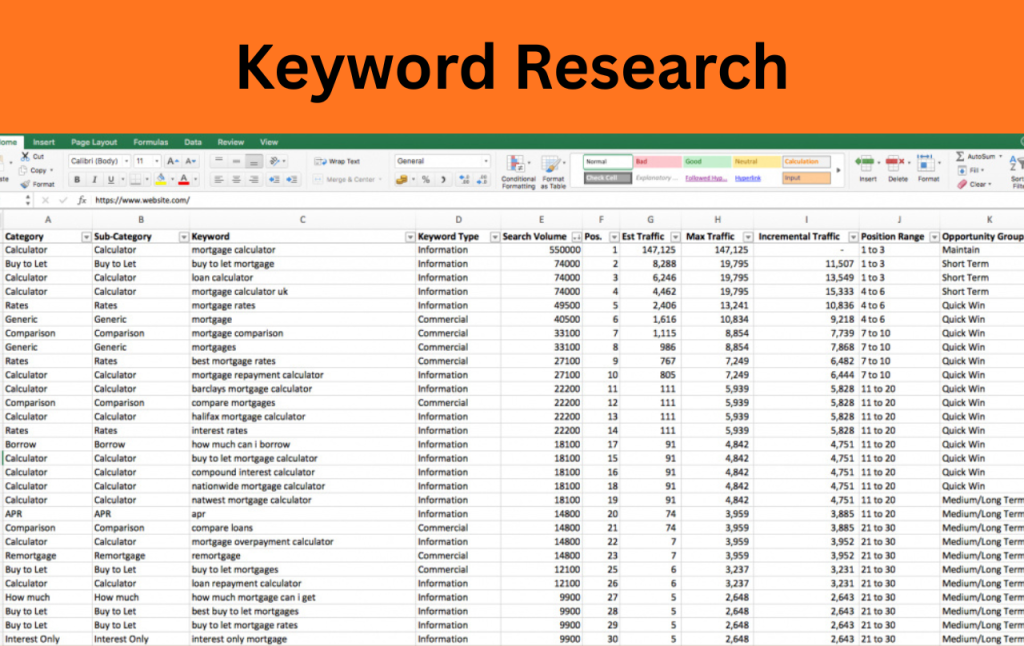Click the Conditional Formatting icon
Image resolution: width=1024 pixels, height=646 pixels.
518,166
